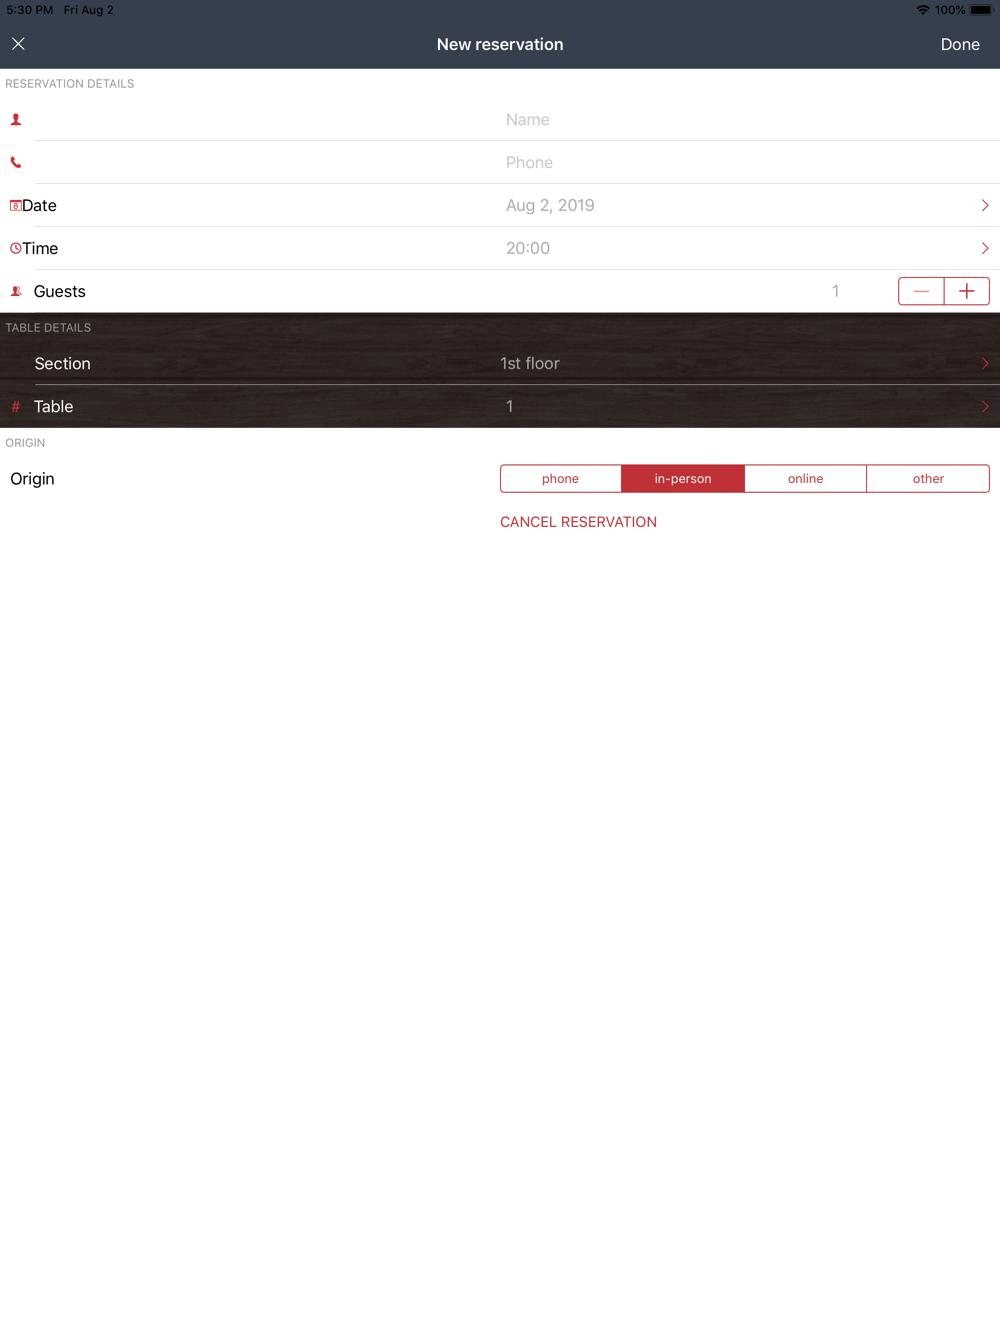Click the Wi-Fi status icon
This screenshot has height=1334, width=1000.
point(922,10)
